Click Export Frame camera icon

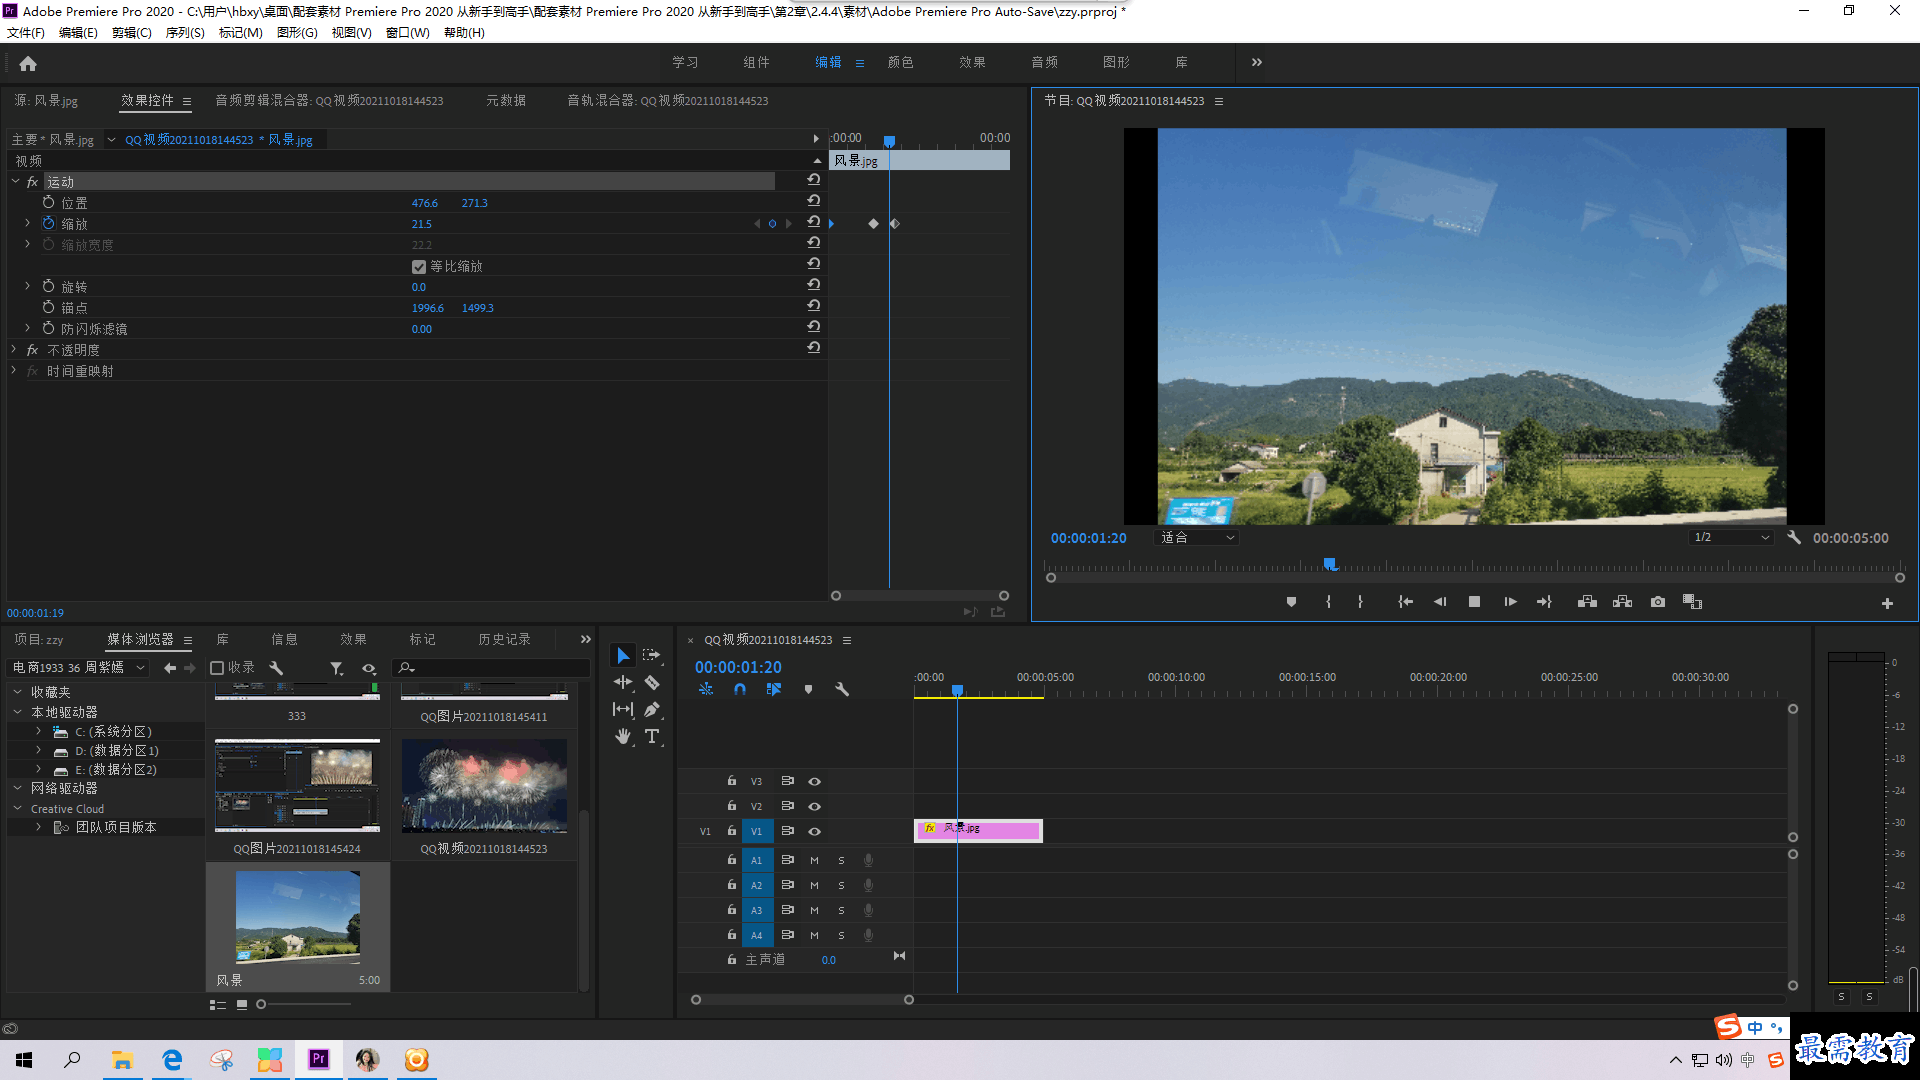click(1658, 602)
